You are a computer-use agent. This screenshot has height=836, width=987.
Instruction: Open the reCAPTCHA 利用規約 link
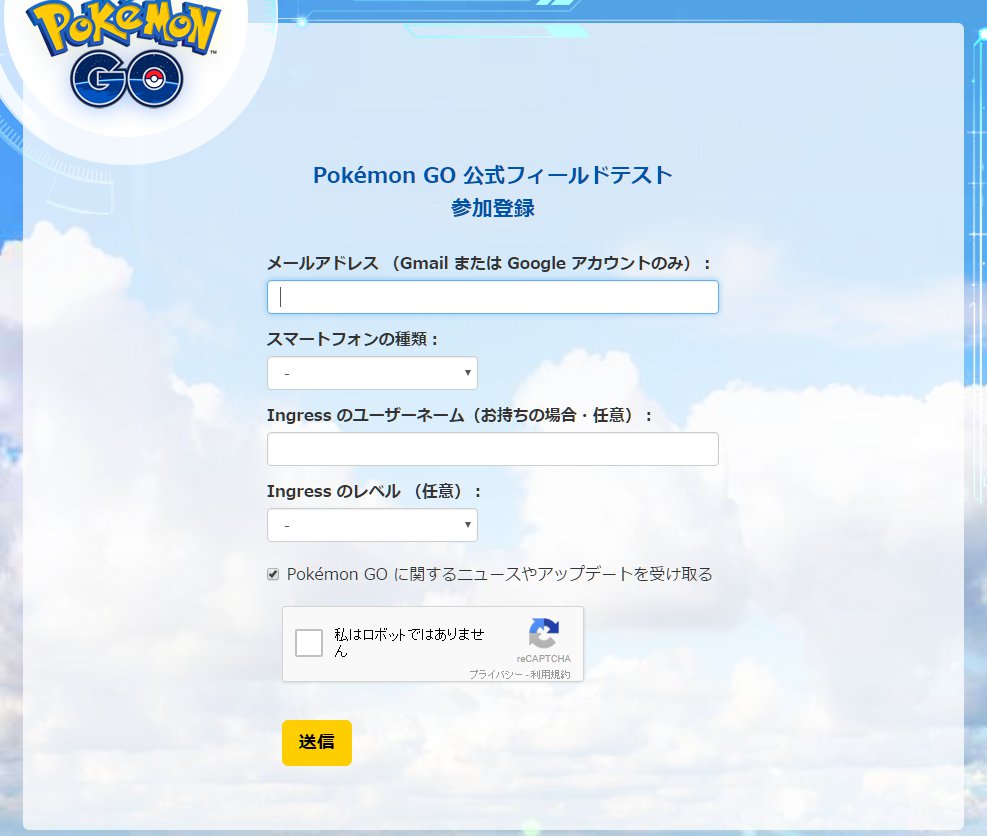pos(550,674)
